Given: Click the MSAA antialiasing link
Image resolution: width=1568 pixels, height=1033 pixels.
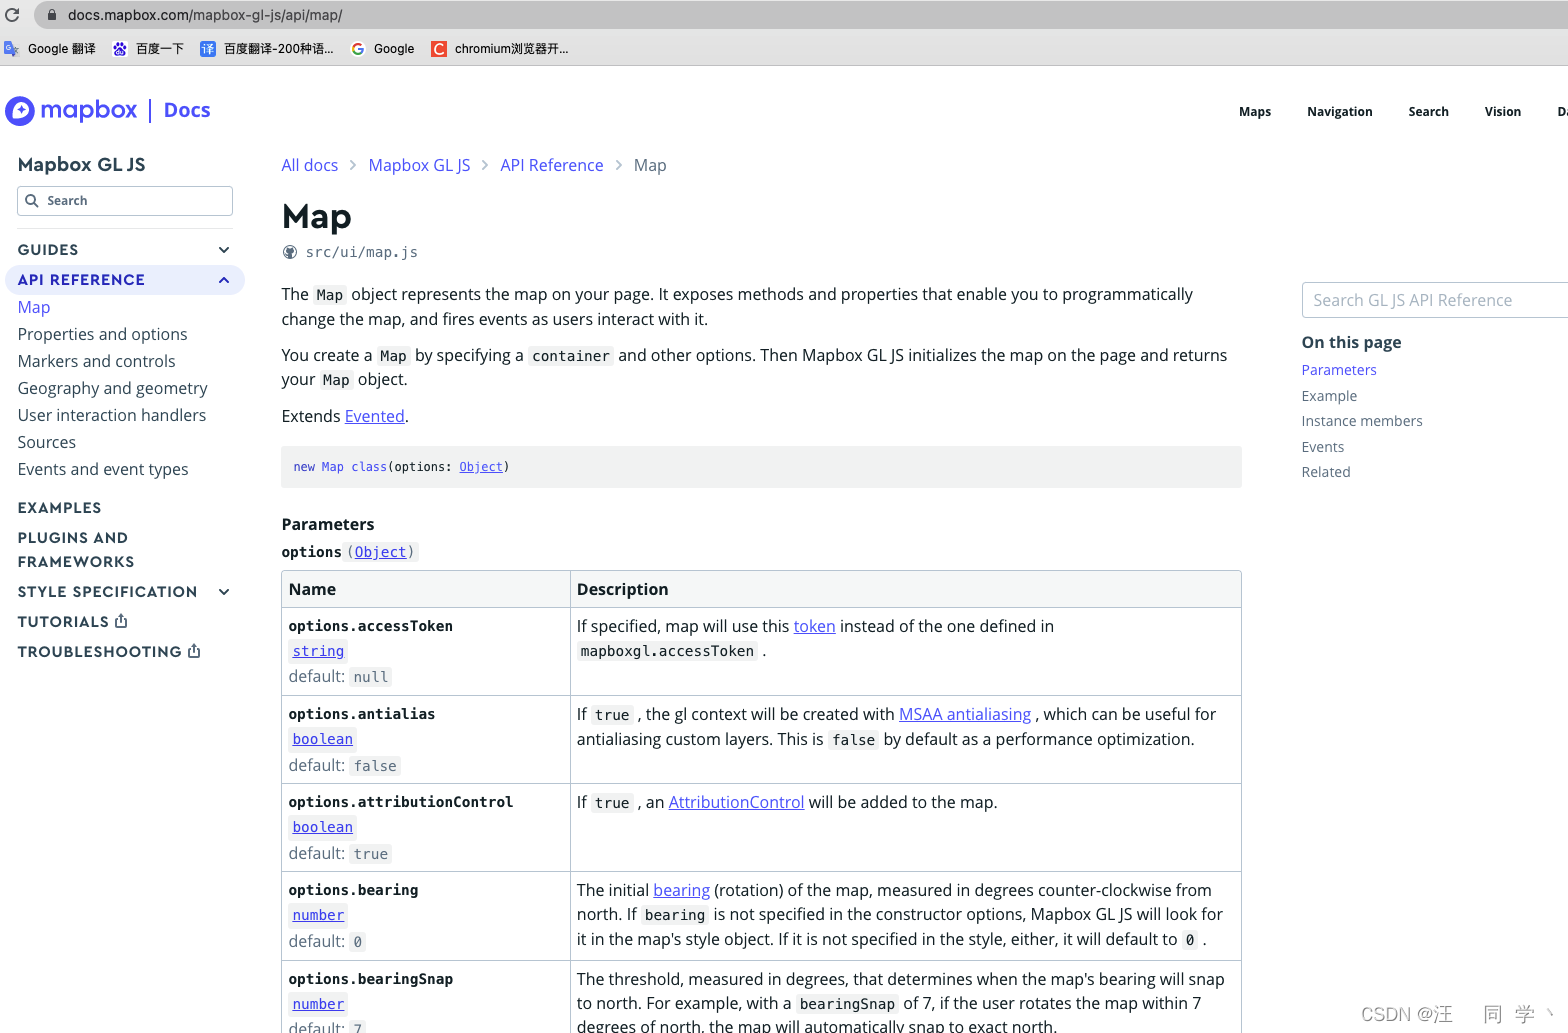Looking at the screenshot, I should click(965, 714).
